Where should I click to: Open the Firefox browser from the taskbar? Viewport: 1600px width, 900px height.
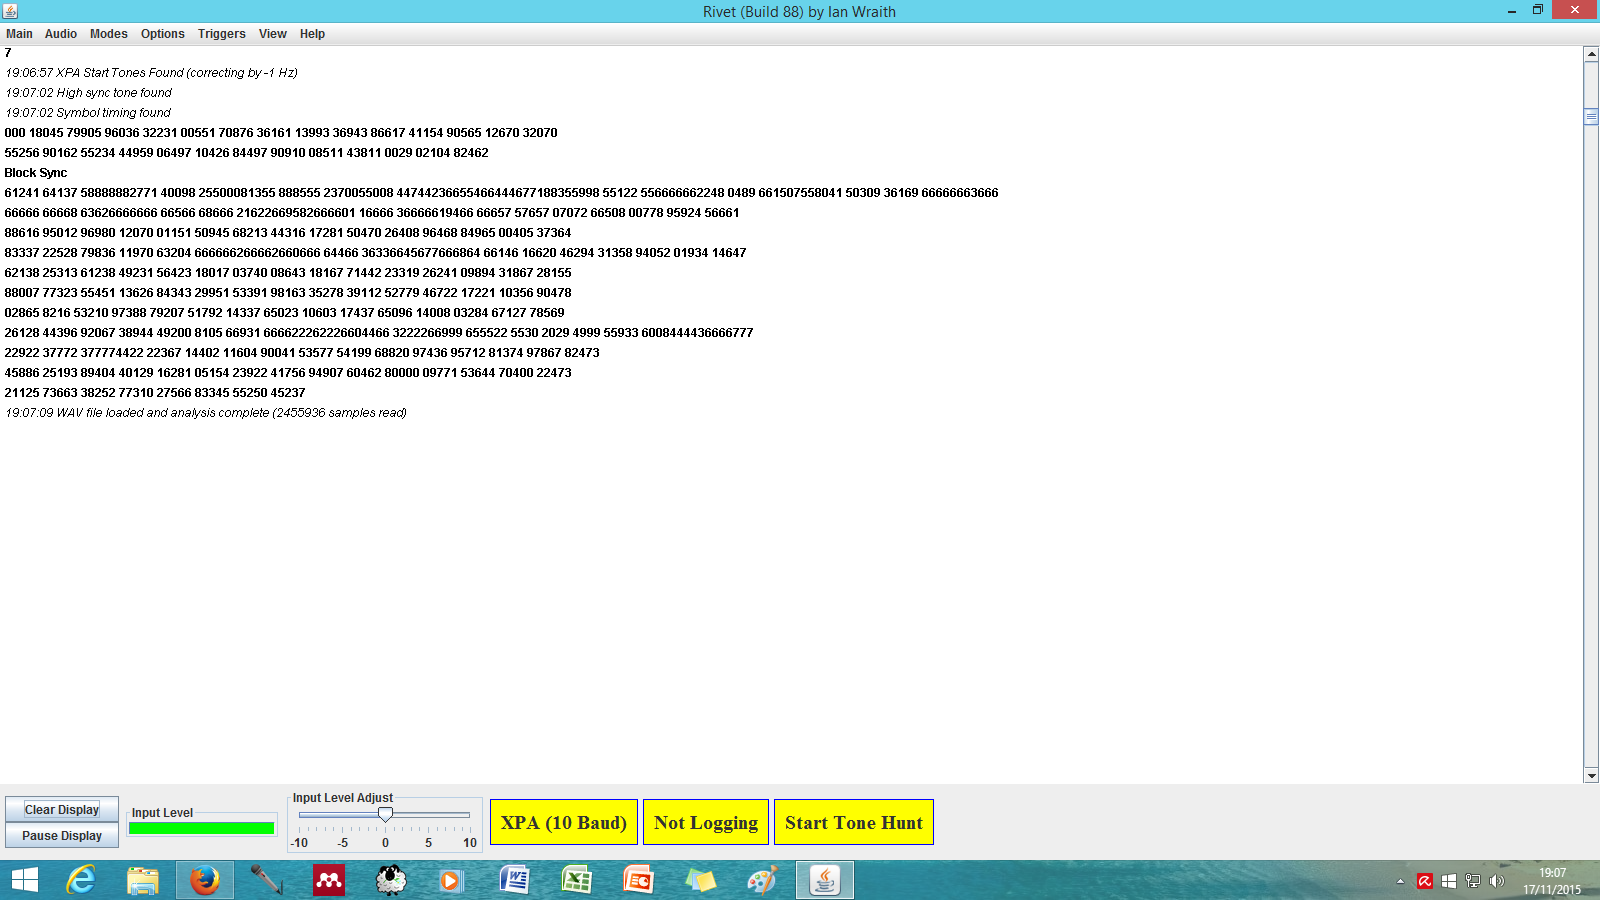[205, 880]
